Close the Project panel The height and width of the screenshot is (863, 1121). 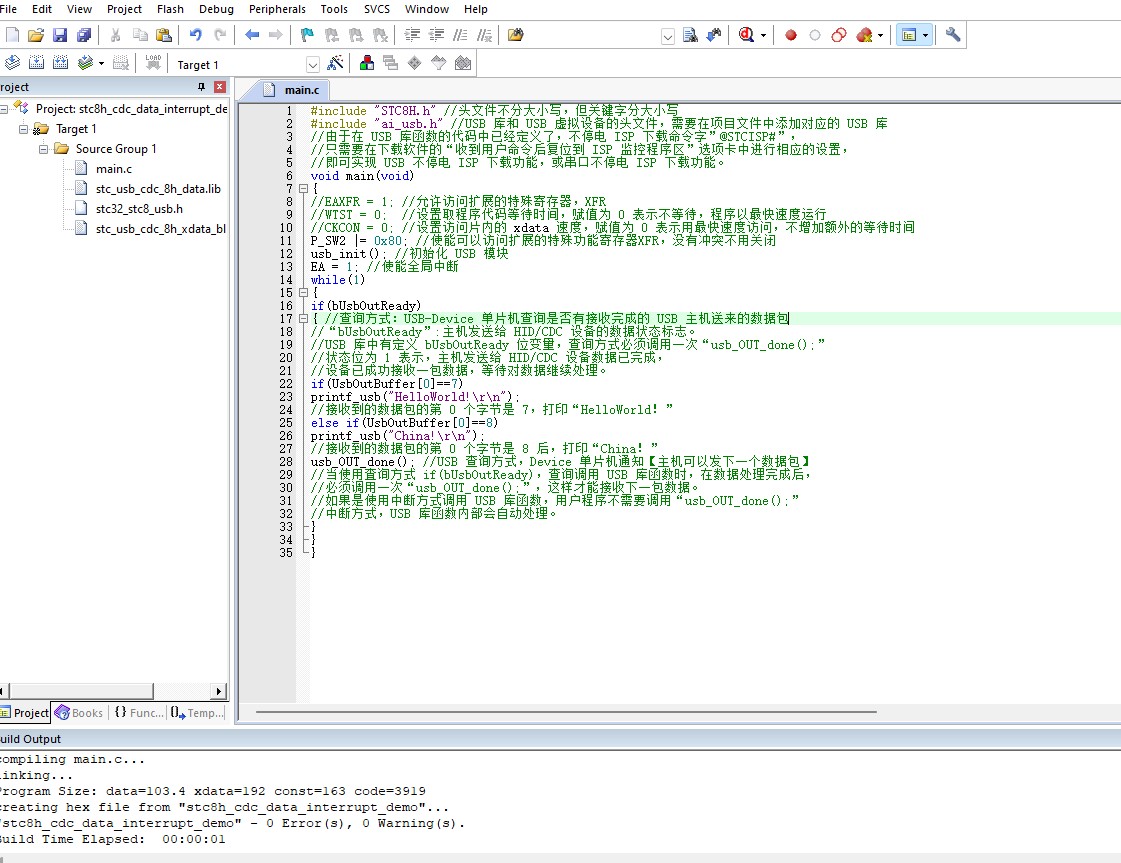pyautogui.click(x=220, y=87)
